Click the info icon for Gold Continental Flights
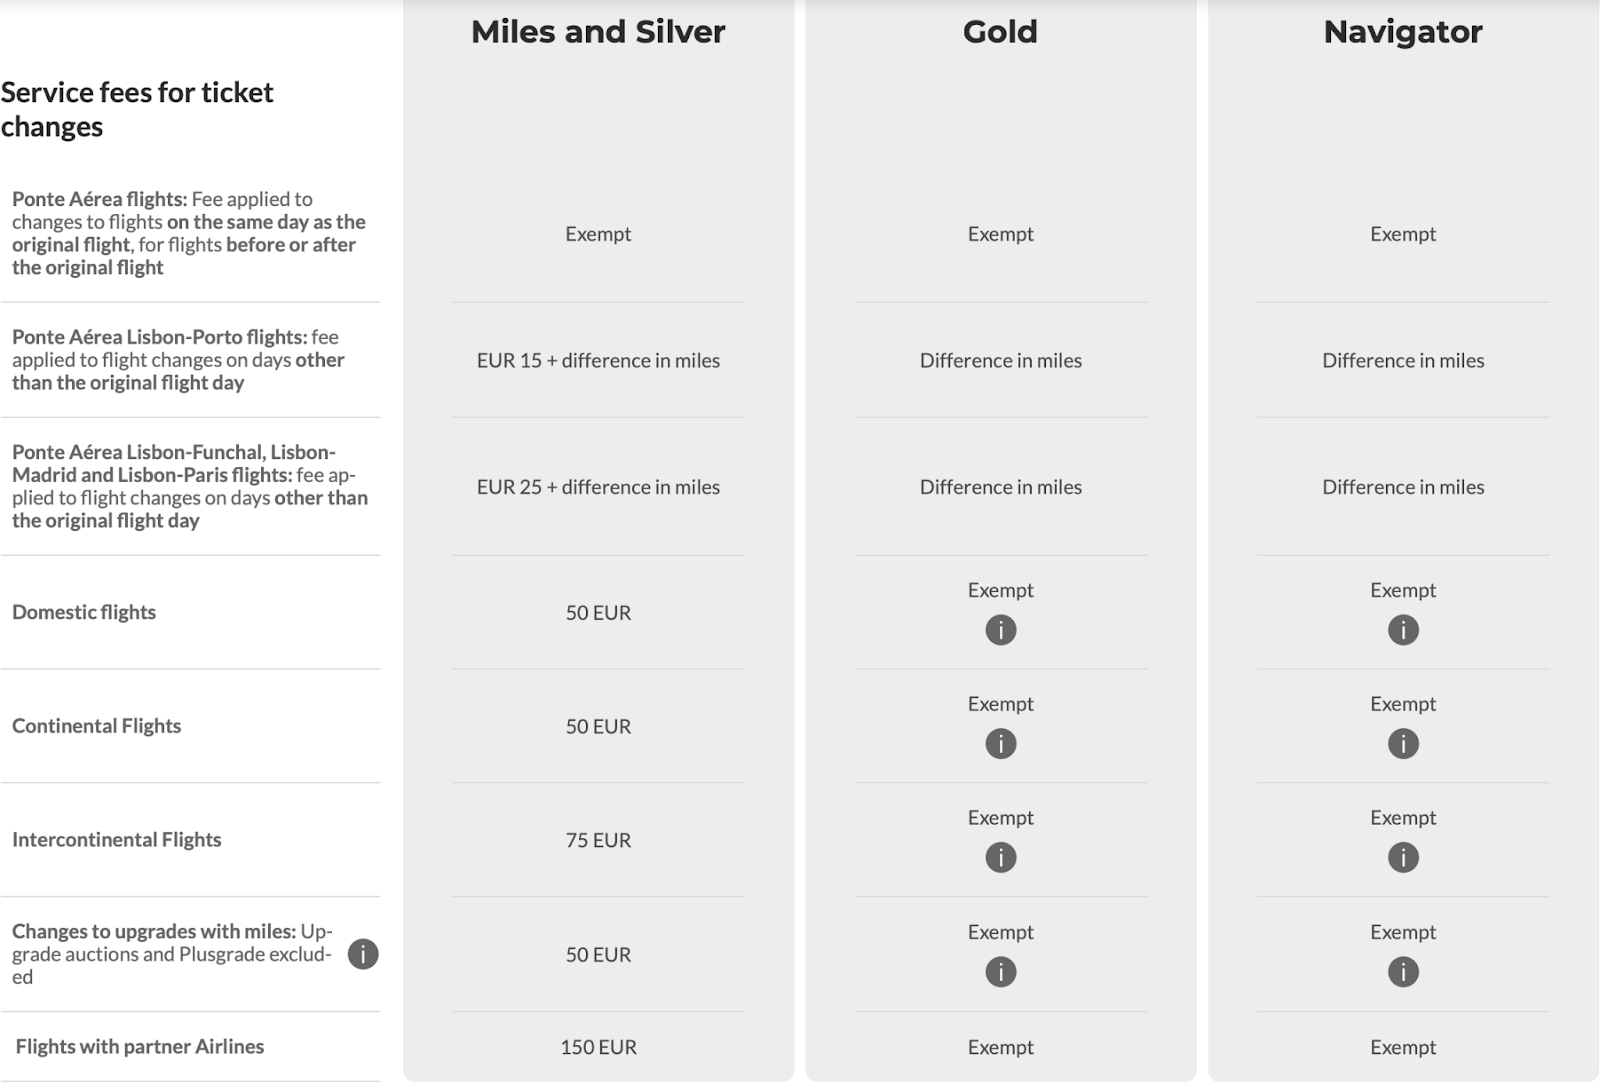1600x1088 pixels. 1001,744
